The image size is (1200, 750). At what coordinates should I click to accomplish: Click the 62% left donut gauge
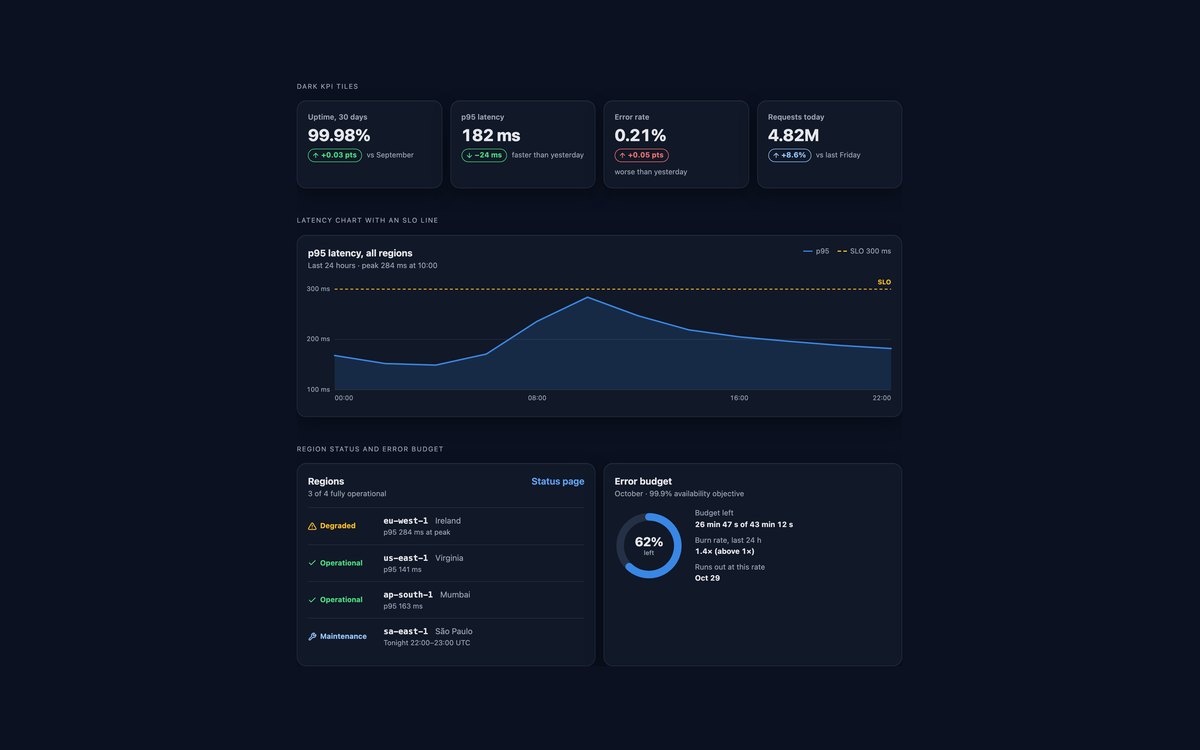pos(649,545)
